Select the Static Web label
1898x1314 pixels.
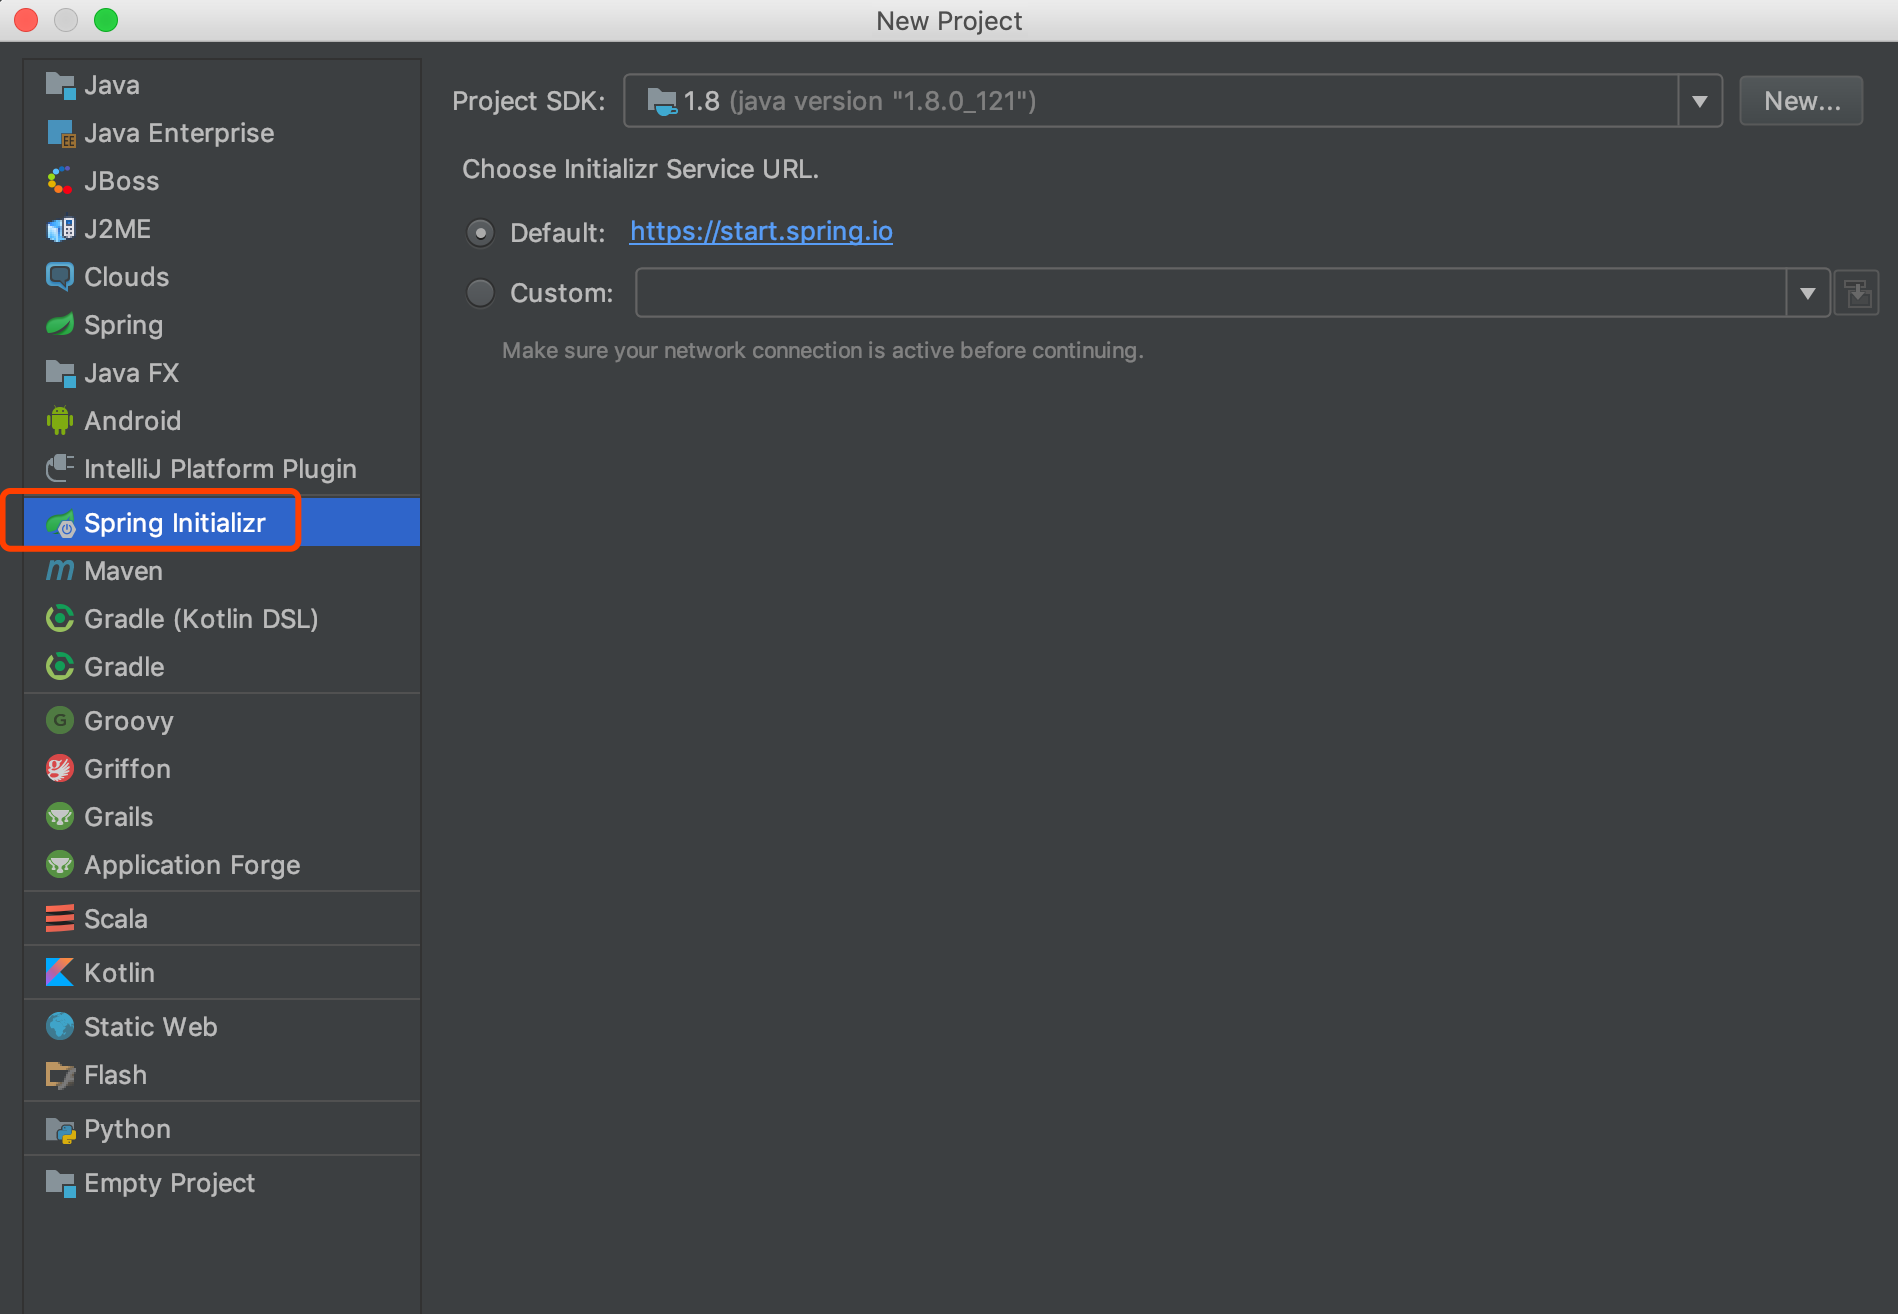[150, 1028]
